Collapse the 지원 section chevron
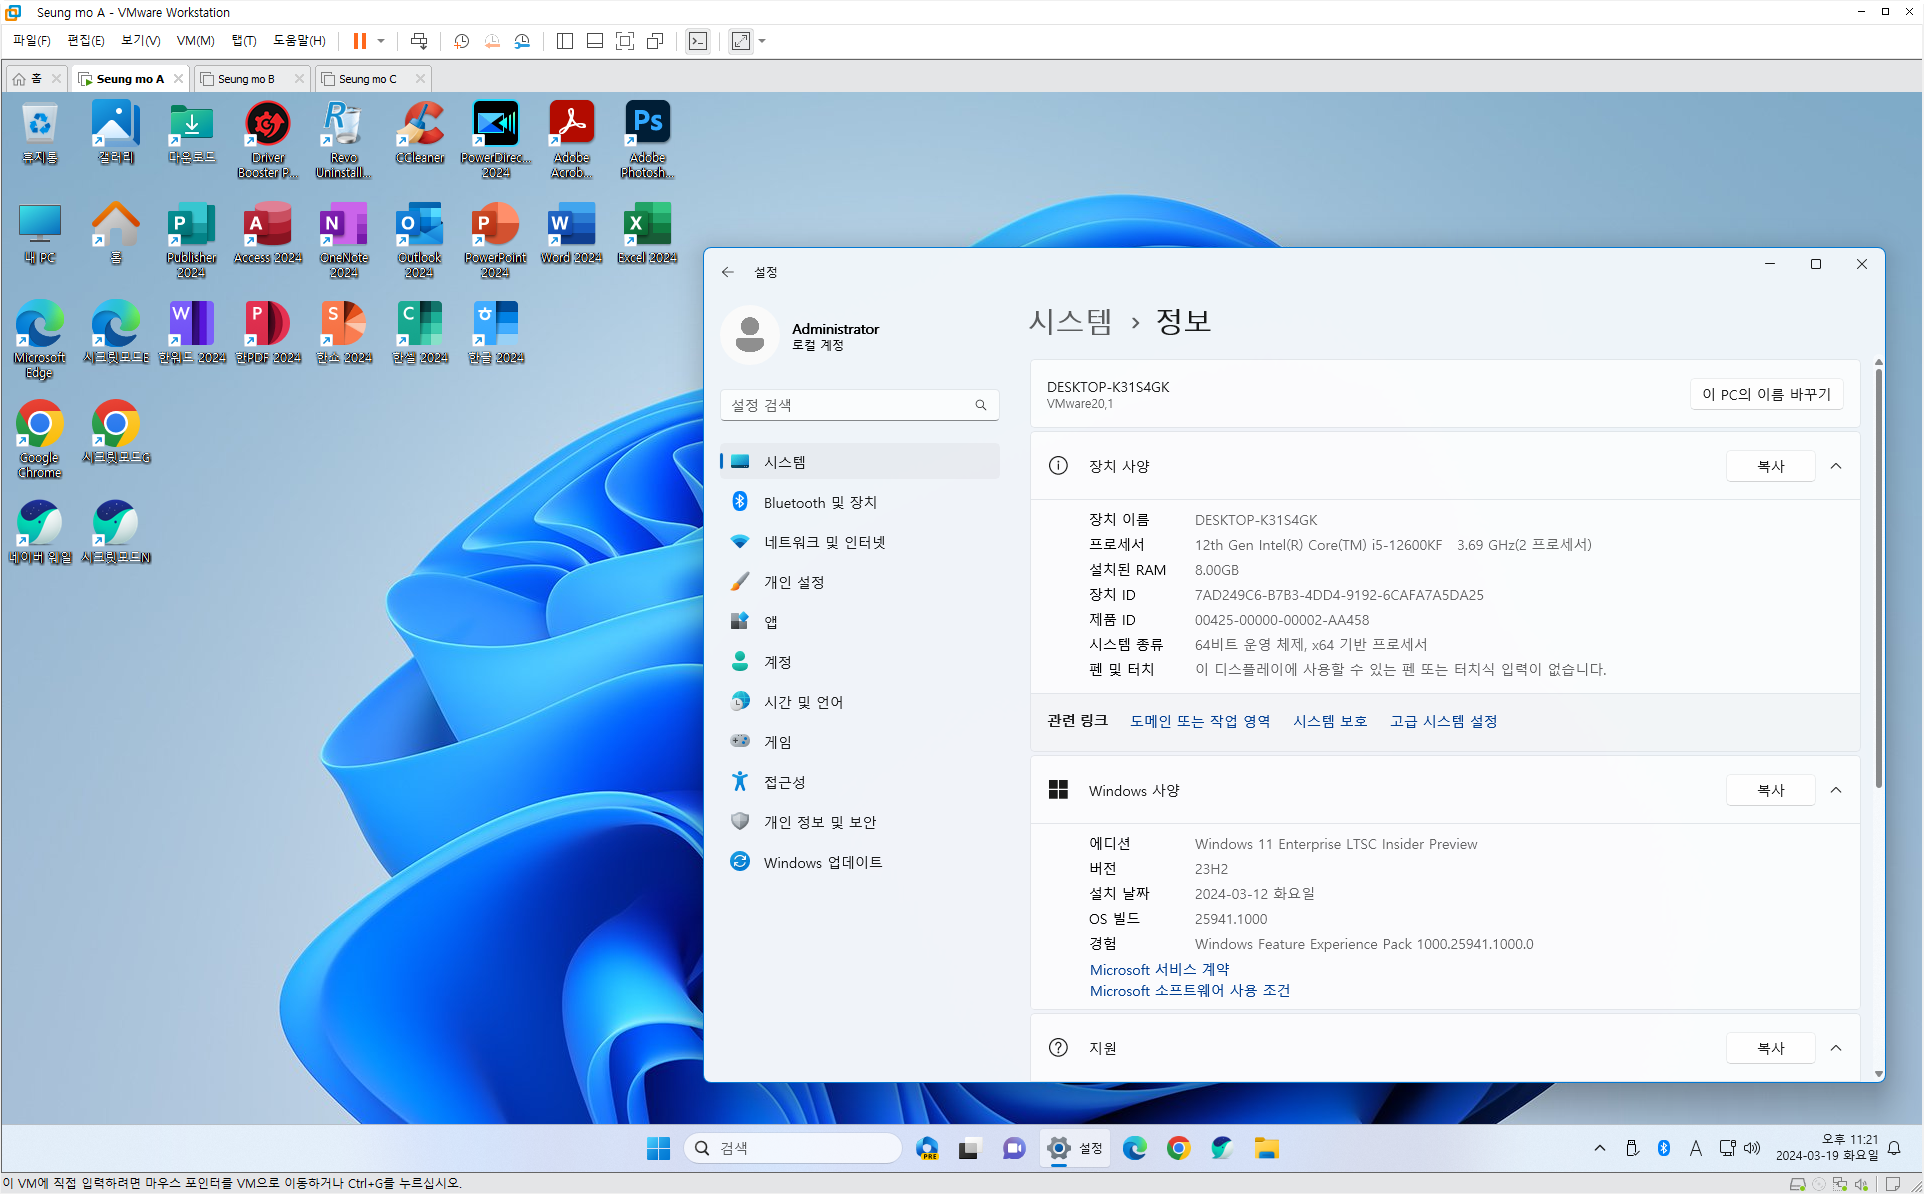The image size is (1924, 1194). (x=1836, y=1048)
